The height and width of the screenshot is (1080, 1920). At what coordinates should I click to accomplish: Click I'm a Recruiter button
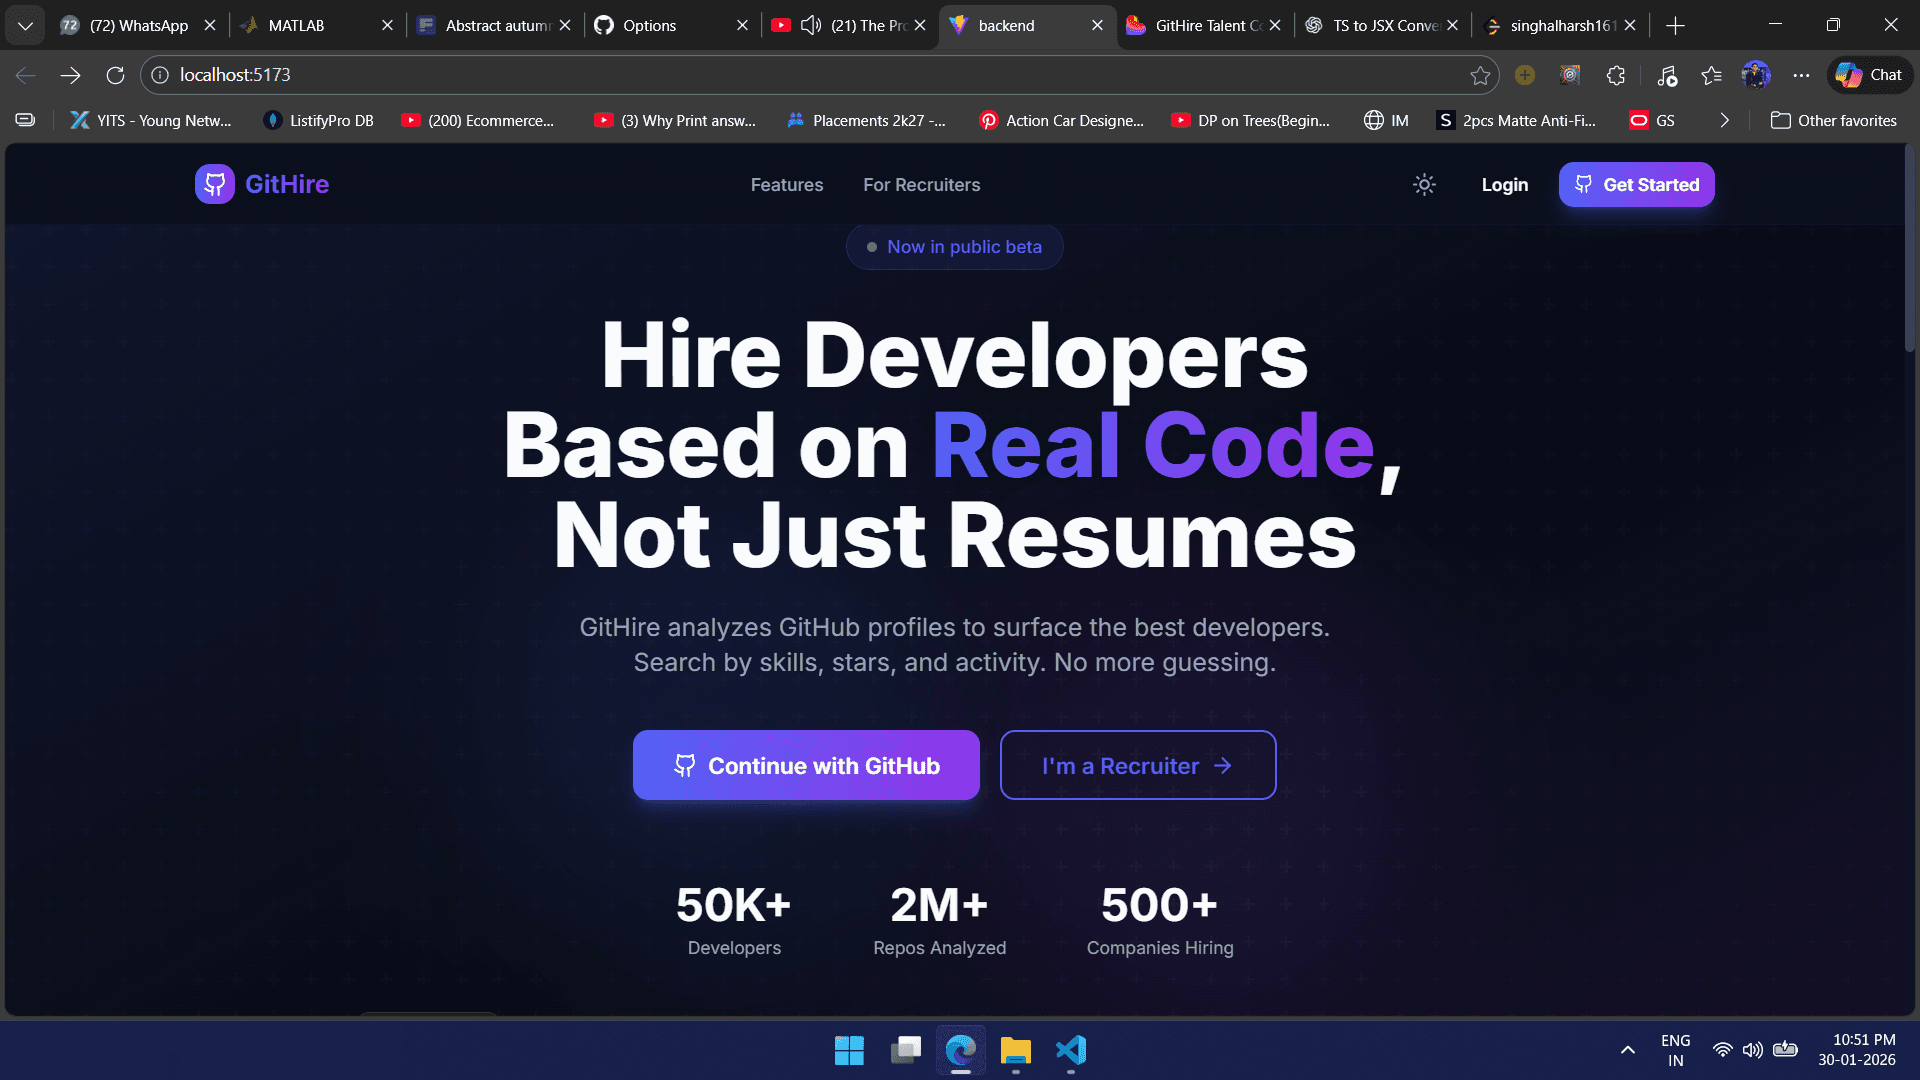(x=1138, y=765)
